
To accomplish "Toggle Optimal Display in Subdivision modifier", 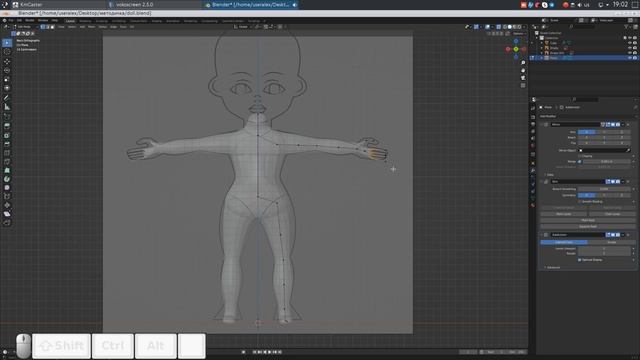I will tap(580, 260).
